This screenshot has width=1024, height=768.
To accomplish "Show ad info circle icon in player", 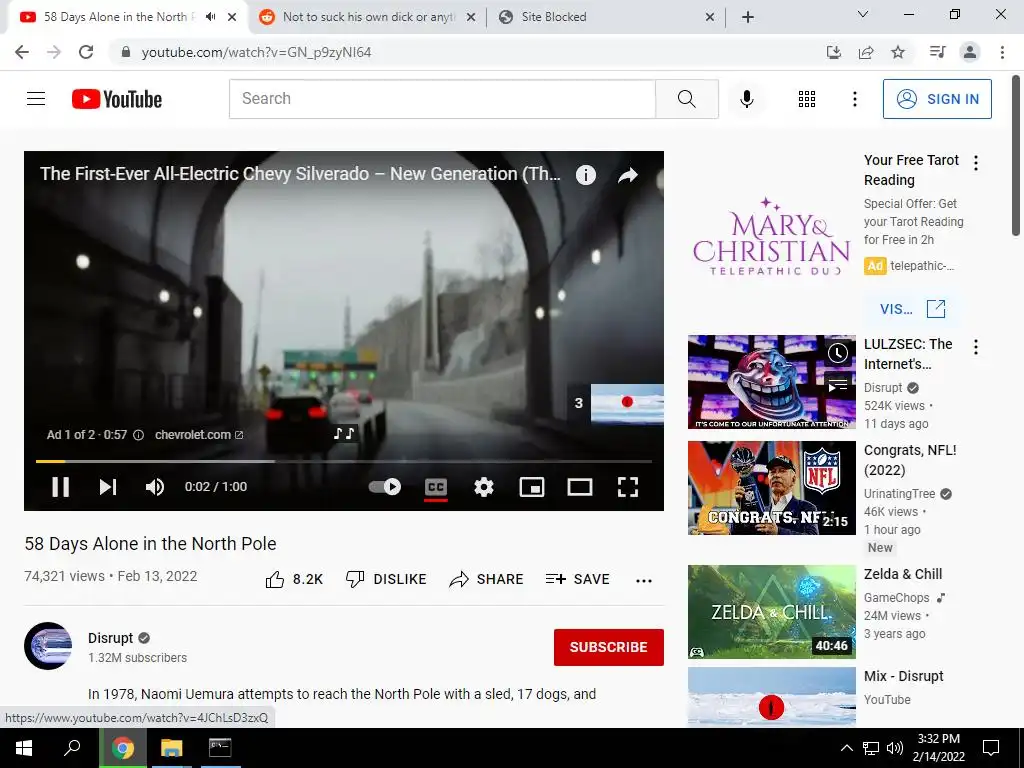I will (x=585, y=174).
